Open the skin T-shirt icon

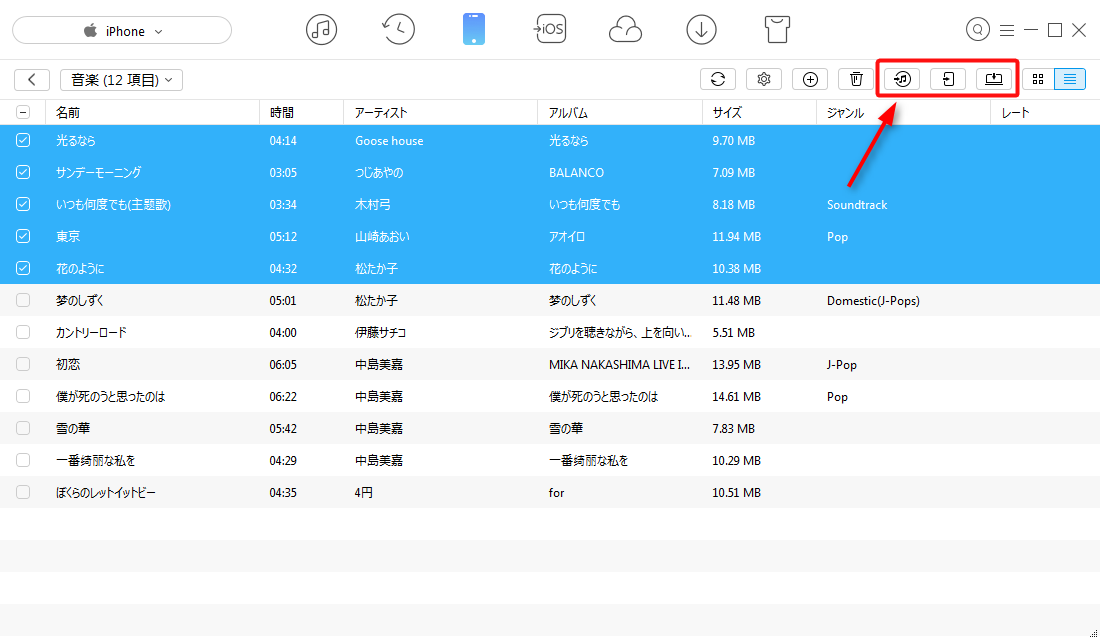click(777, 30)
